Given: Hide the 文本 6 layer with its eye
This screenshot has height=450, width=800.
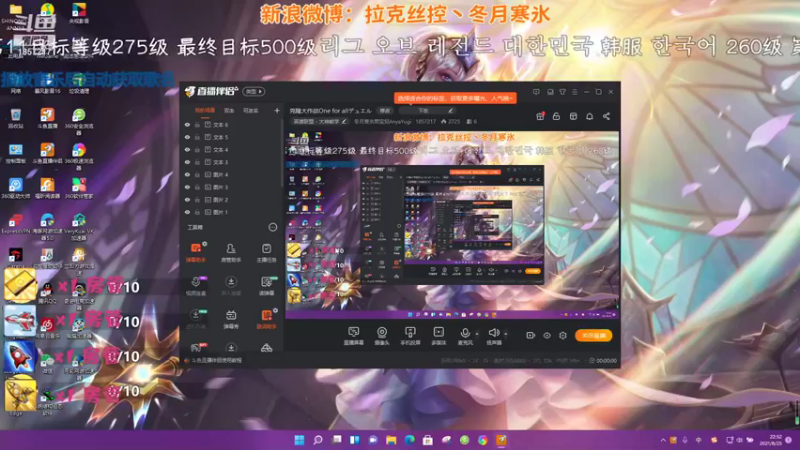Looking at the screenshot, I should pos(187,124).
